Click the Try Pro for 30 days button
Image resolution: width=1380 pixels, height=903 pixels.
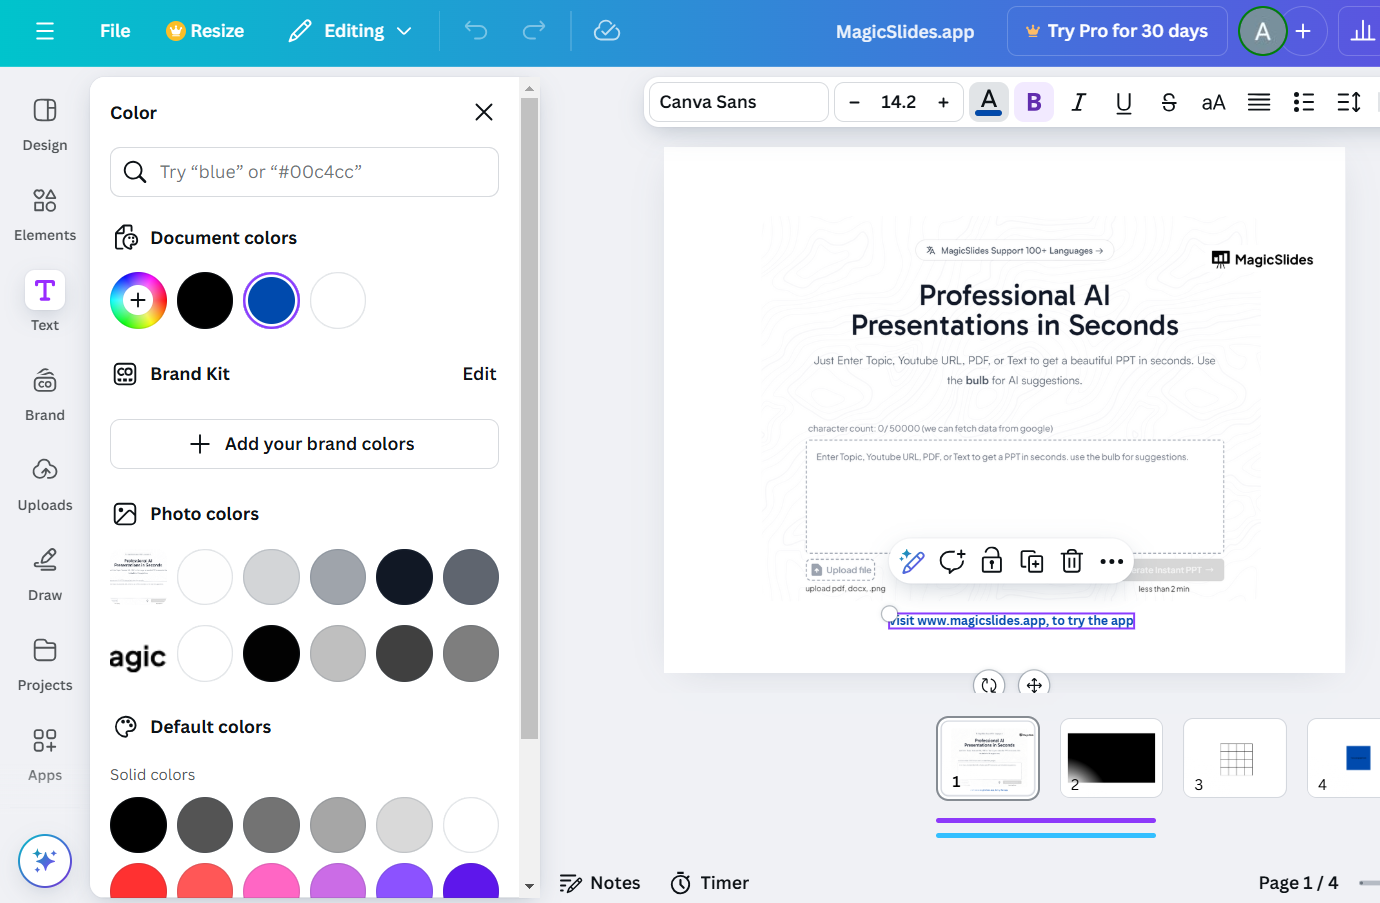1116,31
